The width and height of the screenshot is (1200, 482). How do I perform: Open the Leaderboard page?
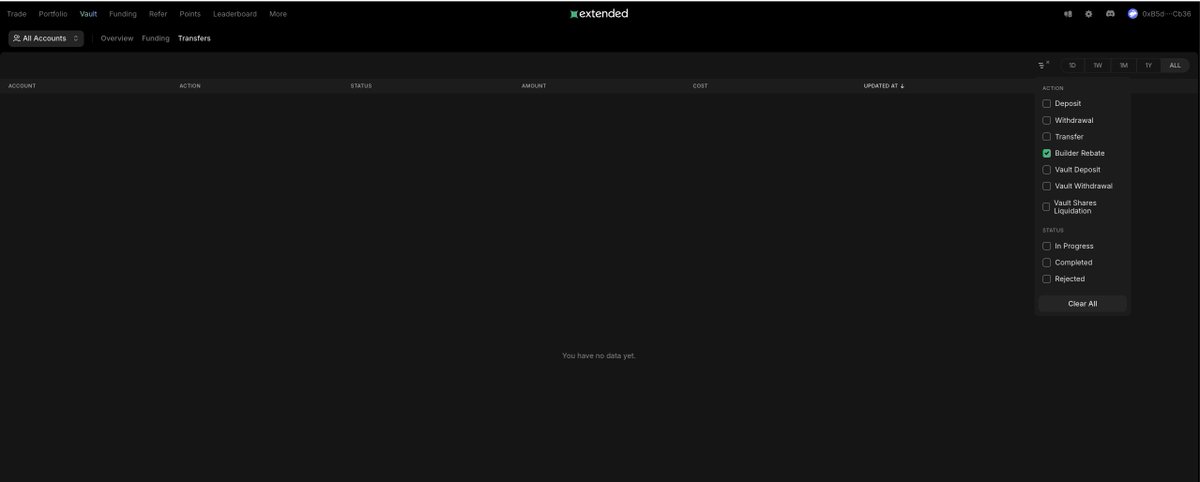tap(235, 14)
